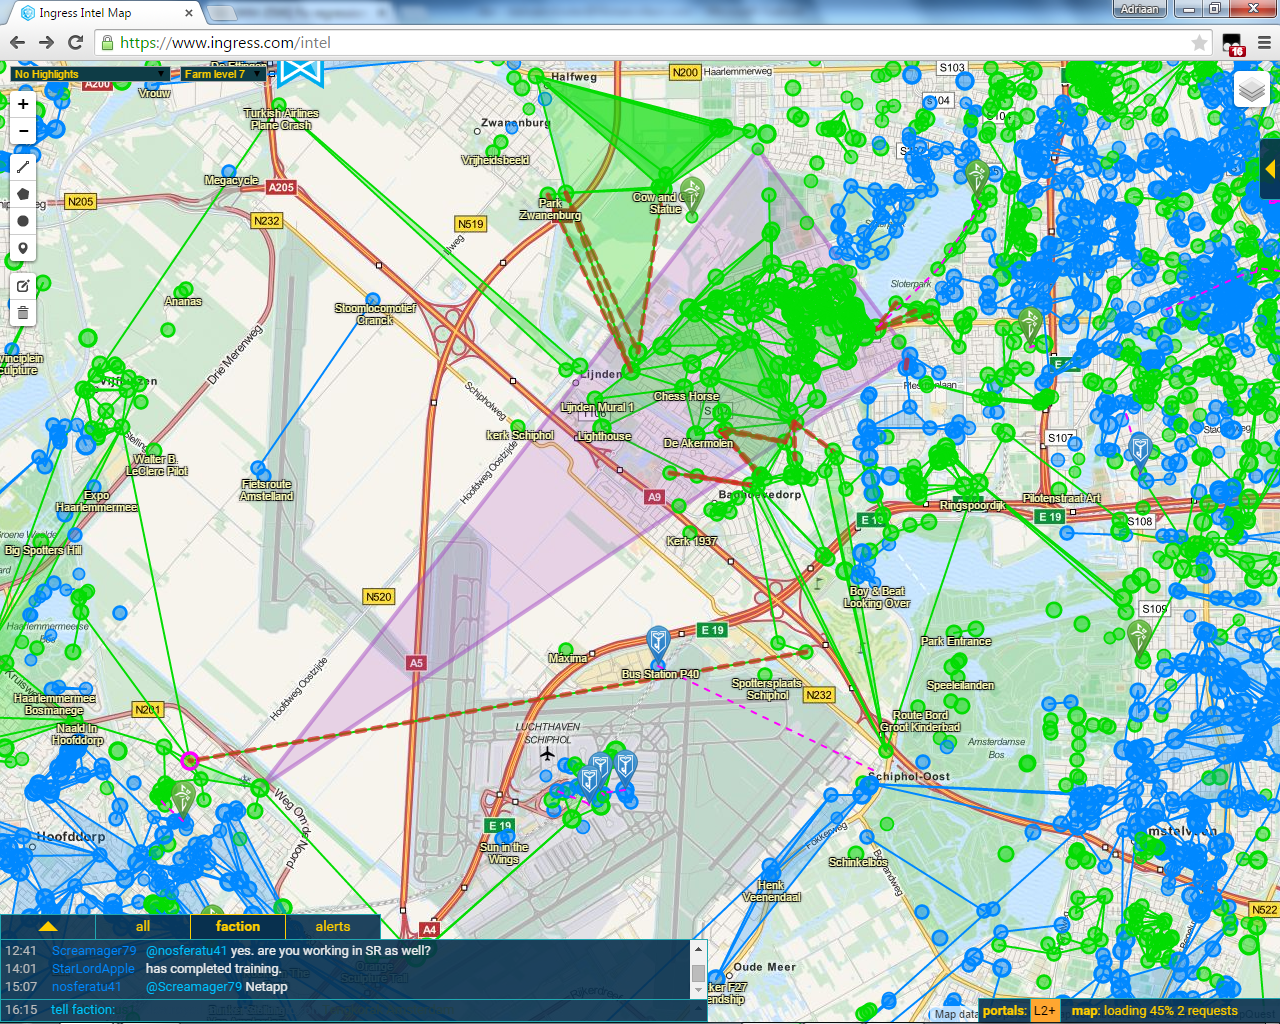Image resolution: width=1280 pixels, height=1024 pixels.
Task: Activate the edit drawn layers tool
Action: pos(23,286)
